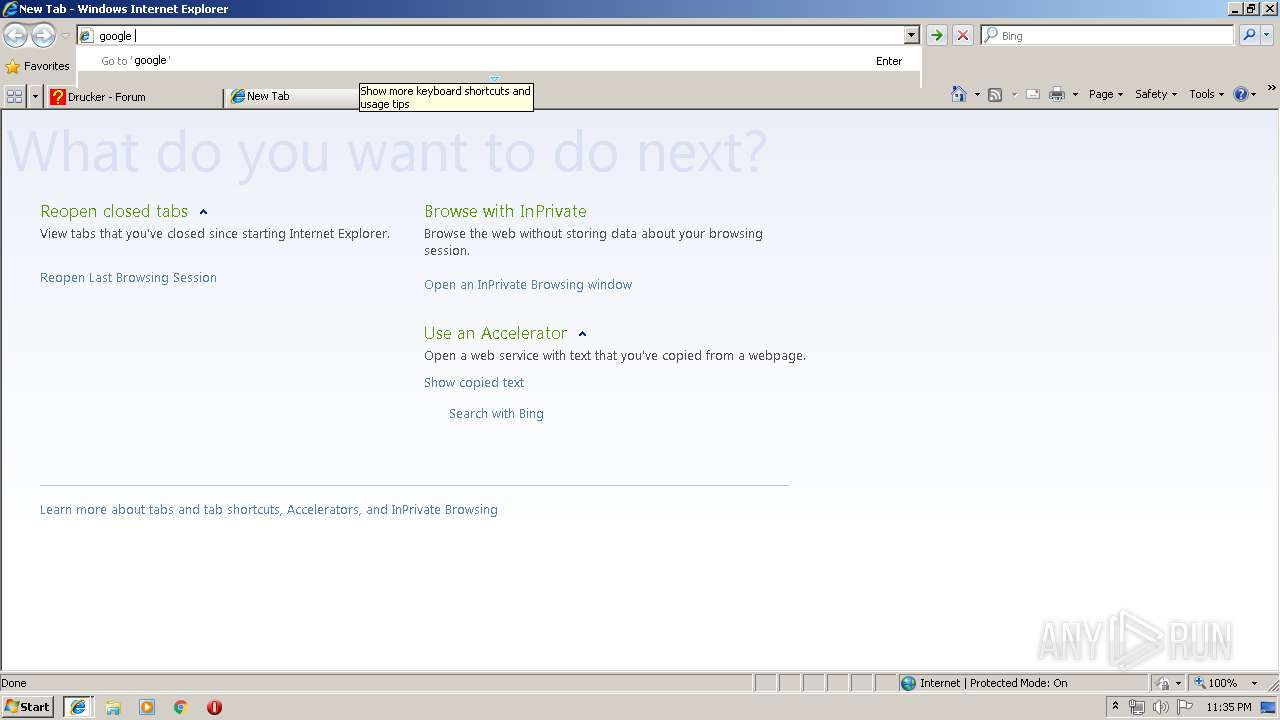Click the Internet Explorer title bar icon
Image resolution: width=1280 pixels, height=720 pixels.
pos(9,9)
